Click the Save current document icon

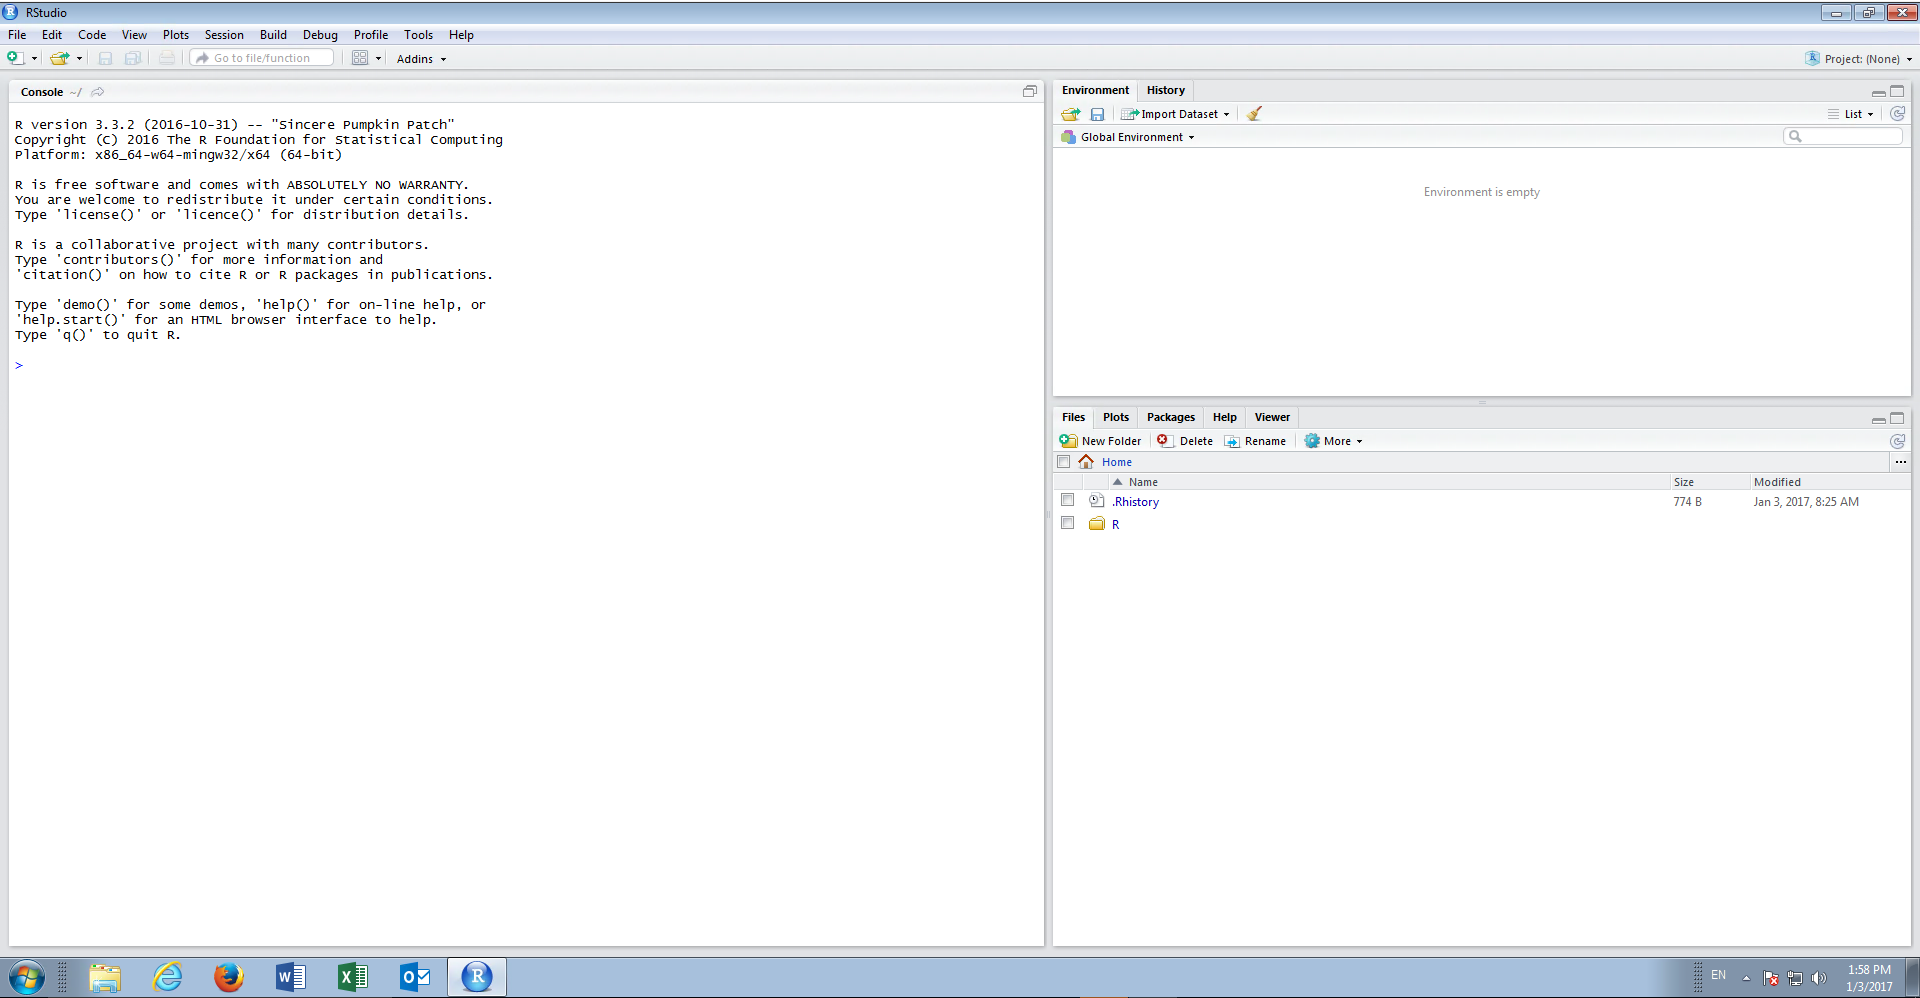[105, 58]
